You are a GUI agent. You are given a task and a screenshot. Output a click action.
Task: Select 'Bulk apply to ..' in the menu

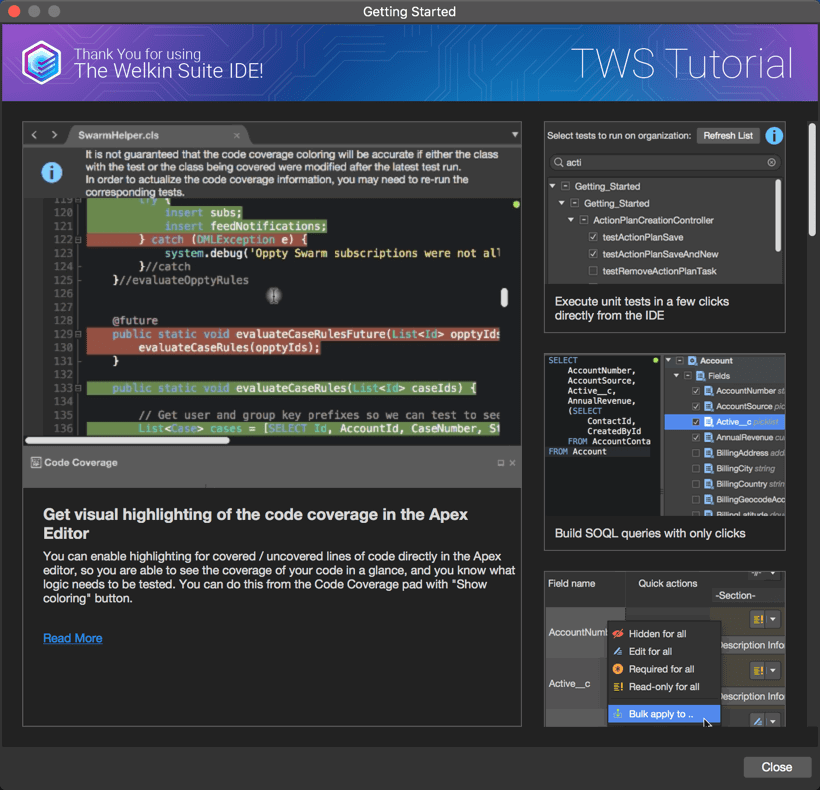click(664, 714)
